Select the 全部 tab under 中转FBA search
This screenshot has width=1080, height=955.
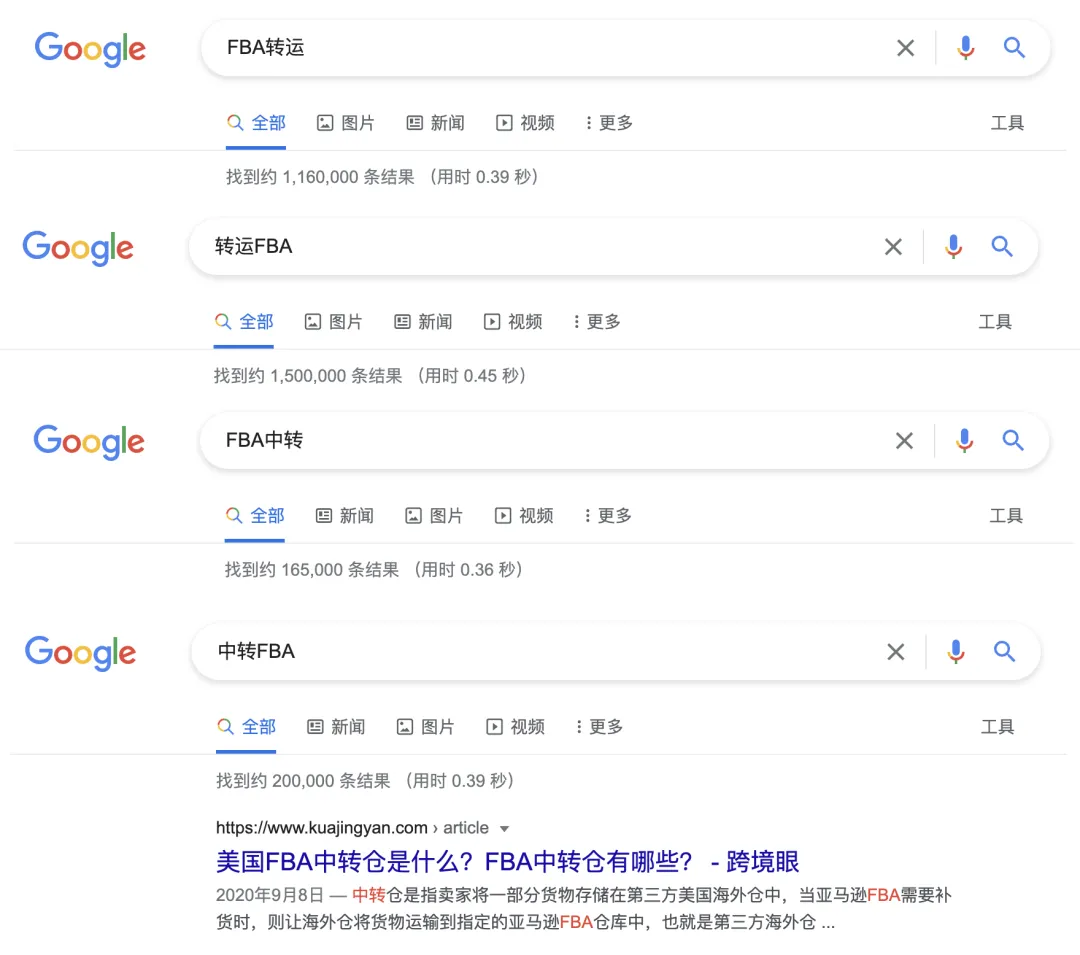(247, 727)
